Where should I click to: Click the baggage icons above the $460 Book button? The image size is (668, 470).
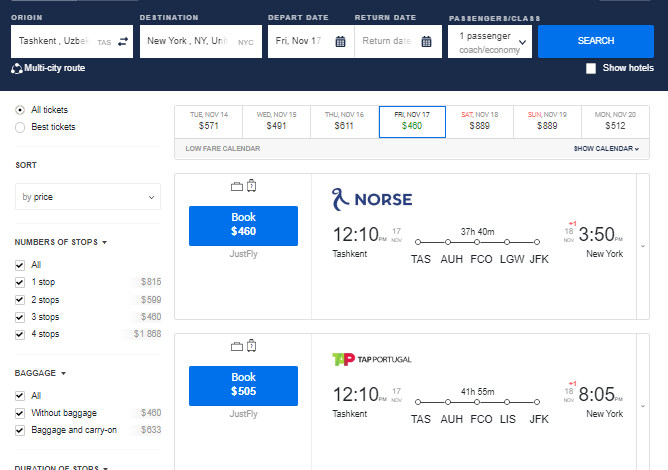click(244, 186)
